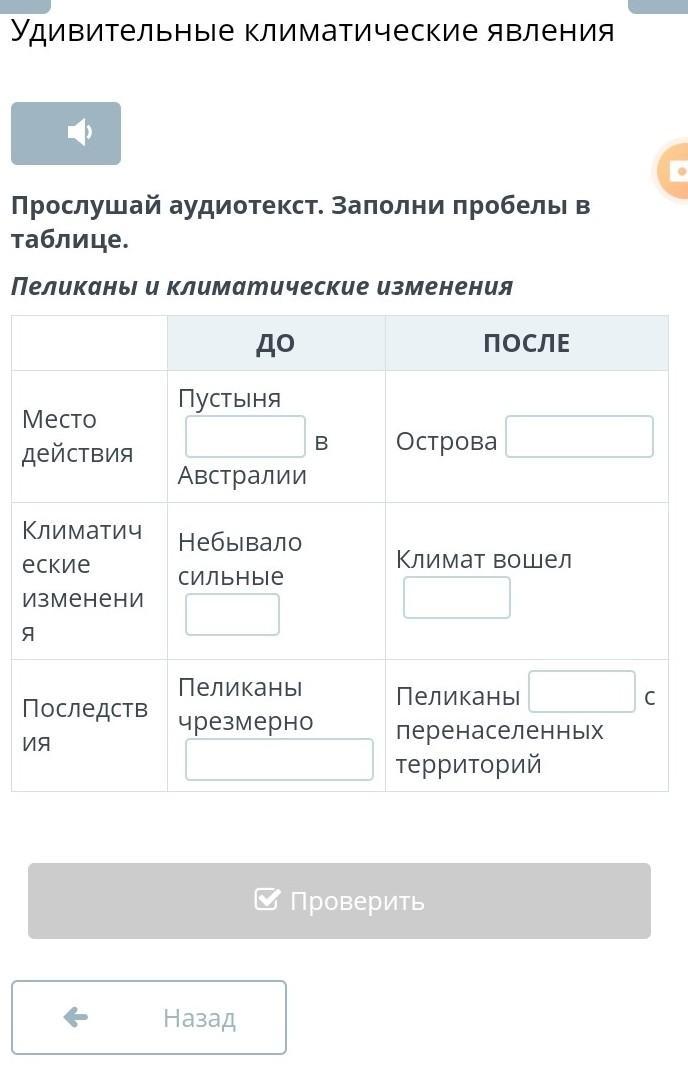Go back with the Назад button
This screenshot has height=1074, width=688.
pos(149,1018)
